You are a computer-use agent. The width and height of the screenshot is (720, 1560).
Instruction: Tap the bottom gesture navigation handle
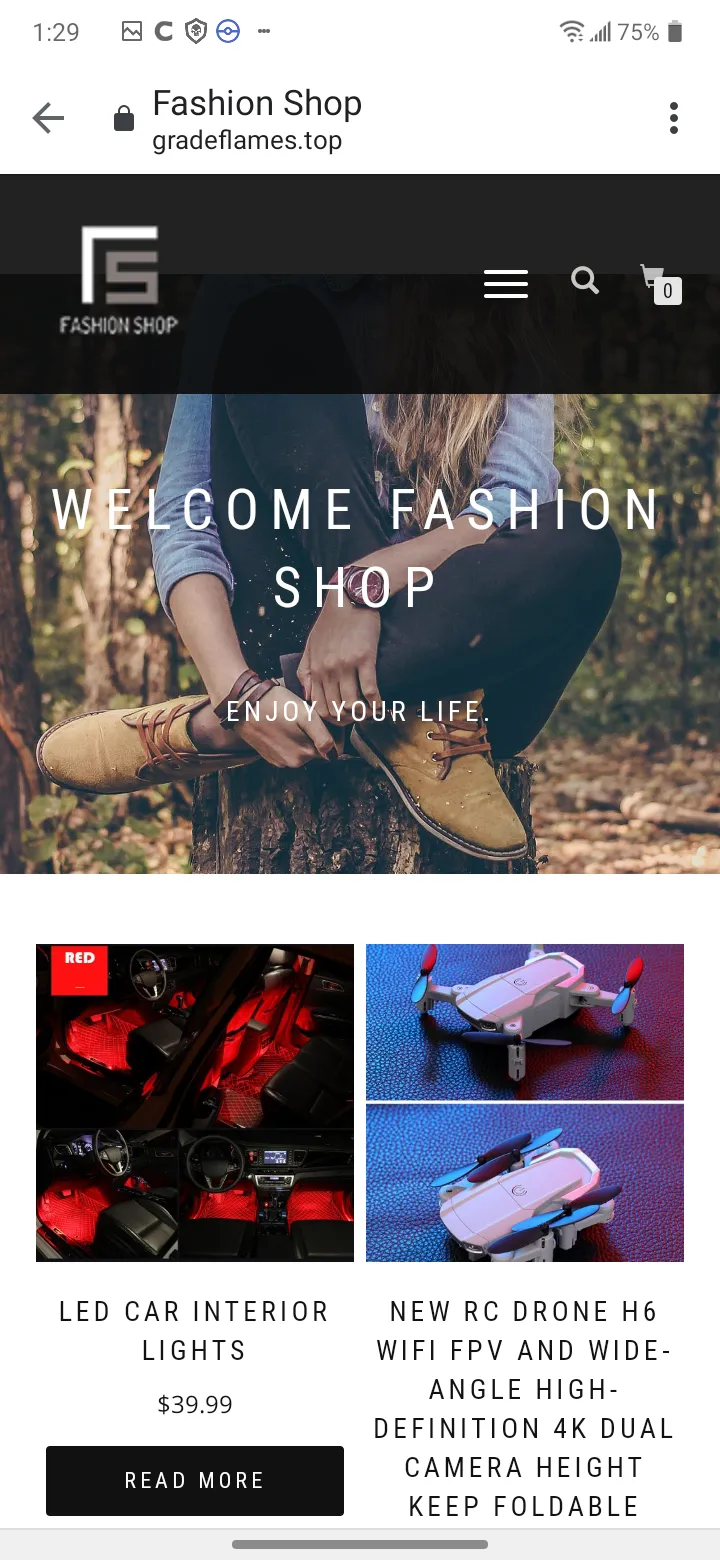360,1544
